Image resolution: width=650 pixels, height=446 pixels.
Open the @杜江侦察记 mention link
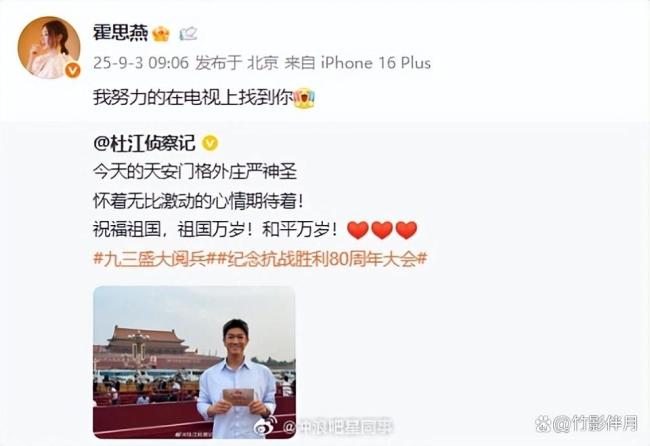[x=144, y=143]
